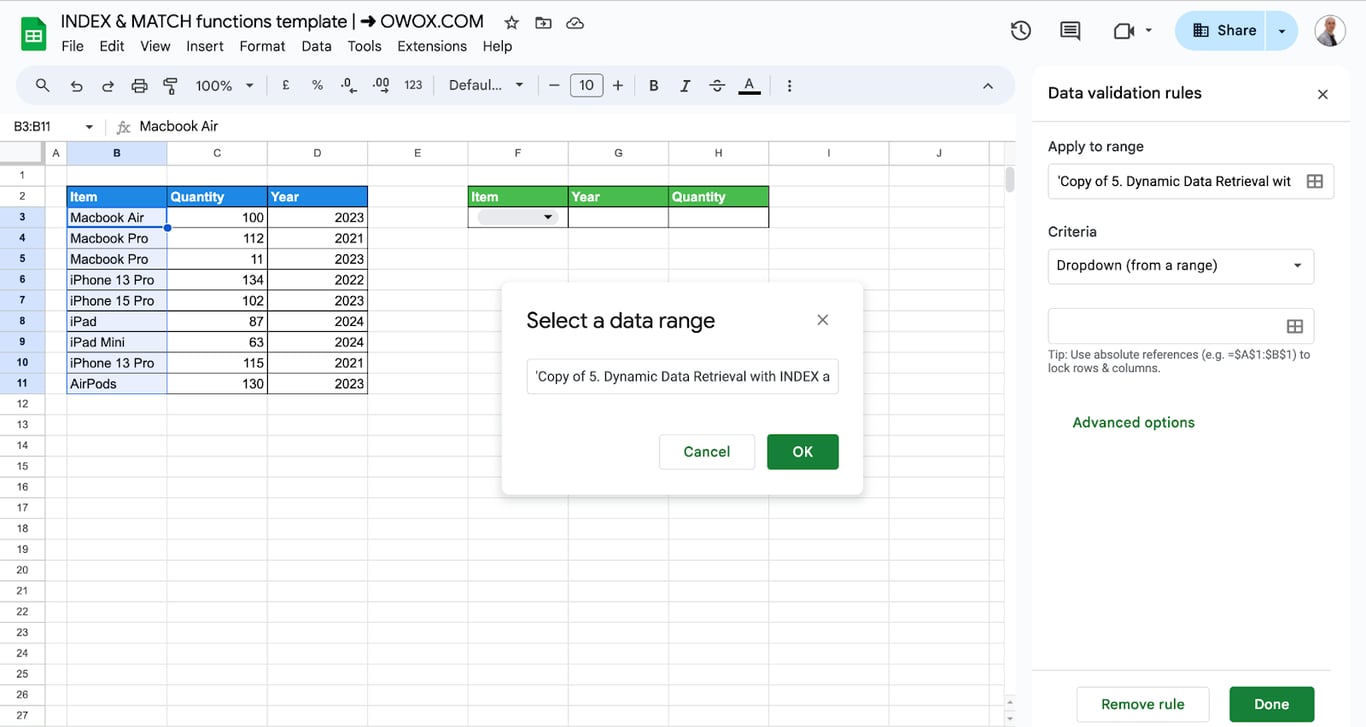Open the font family Default dropdown
The image size is (1366, 727).
486,86
